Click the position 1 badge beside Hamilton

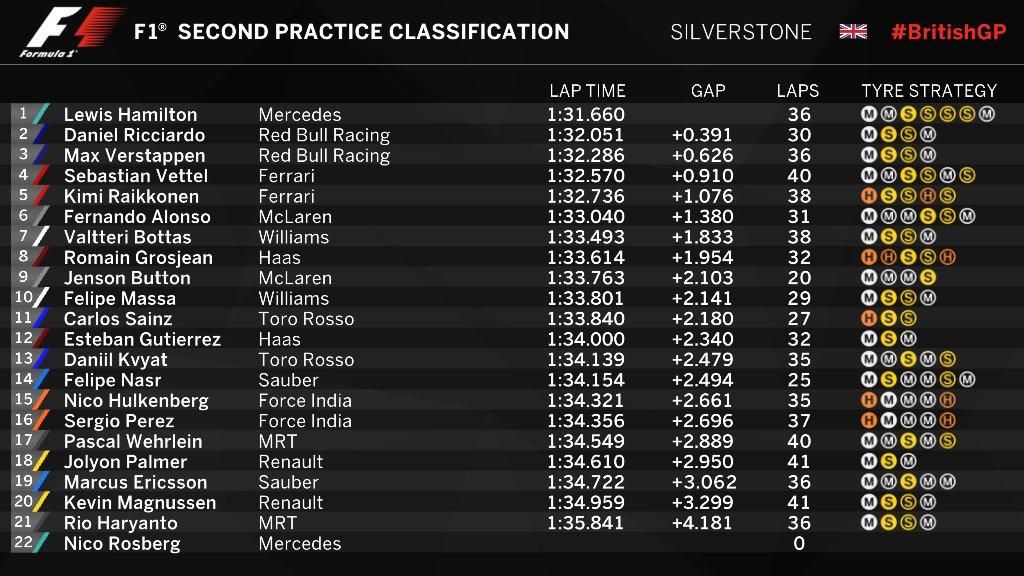[24, 114]
